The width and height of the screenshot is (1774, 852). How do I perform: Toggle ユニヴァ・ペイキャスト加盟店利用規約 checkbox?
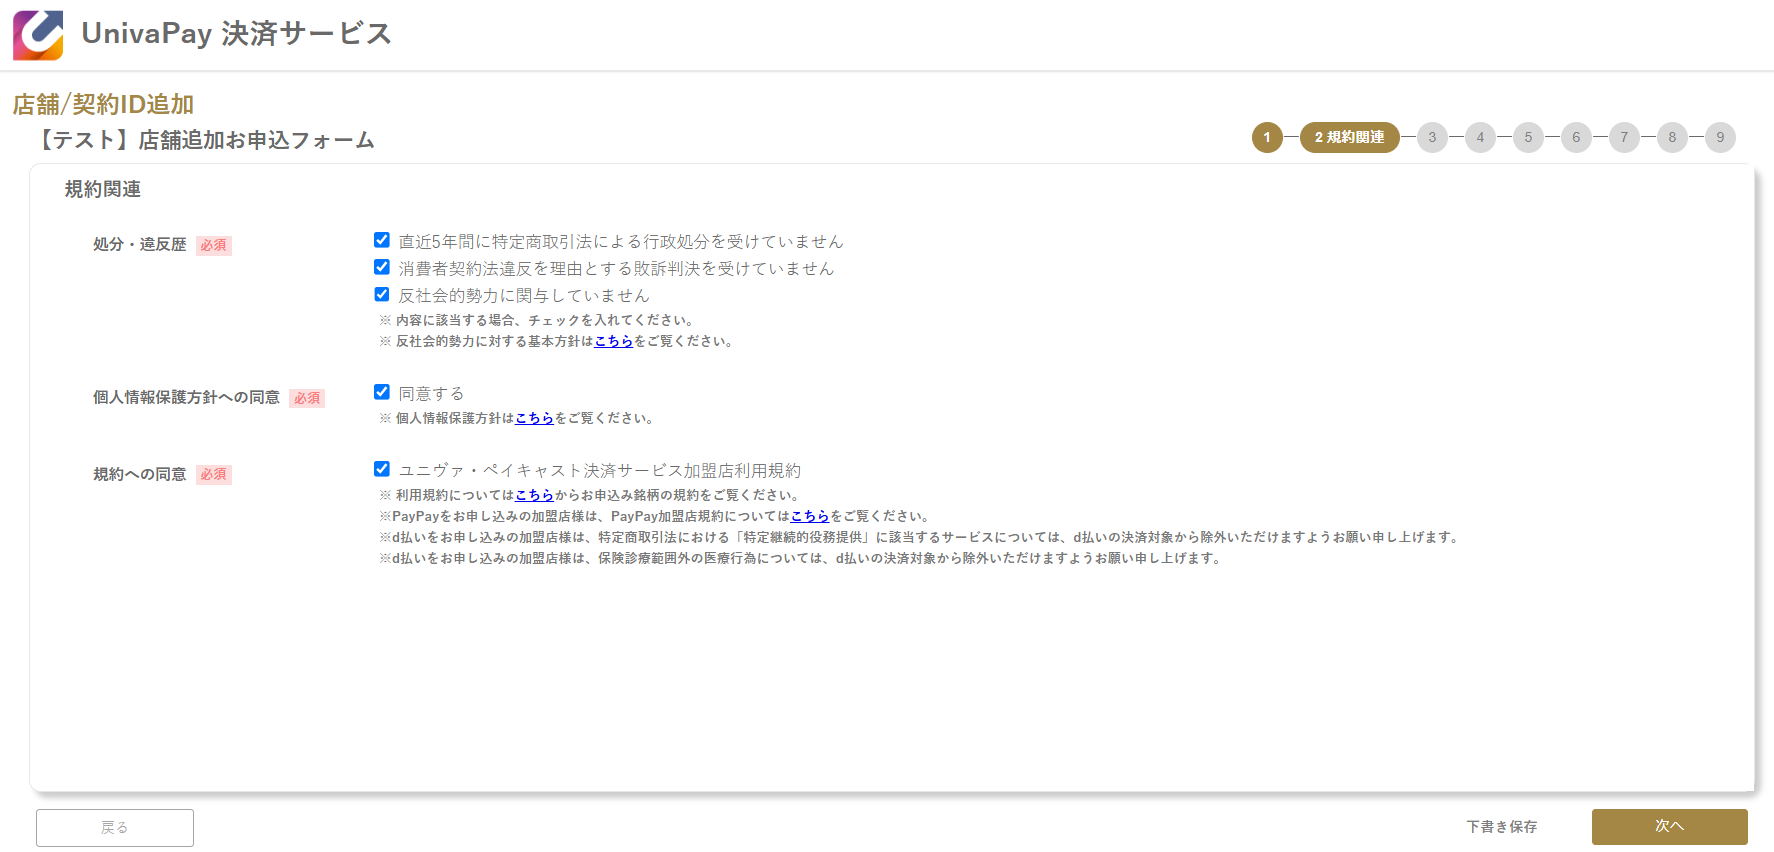click(x=381, y=469)
